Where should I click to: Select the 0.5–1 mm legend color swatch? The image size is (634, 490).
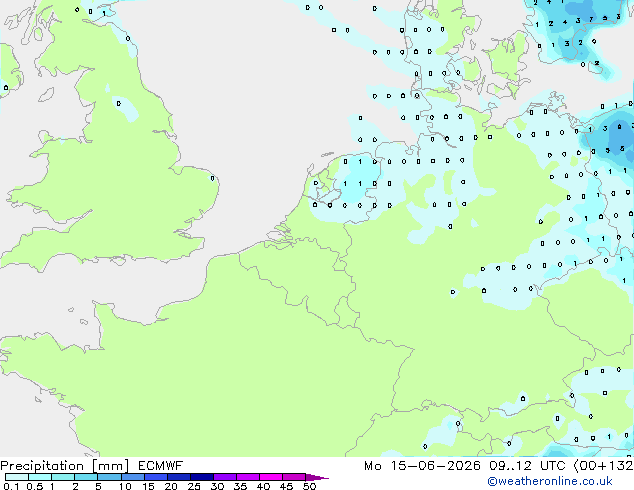(40, 477)
